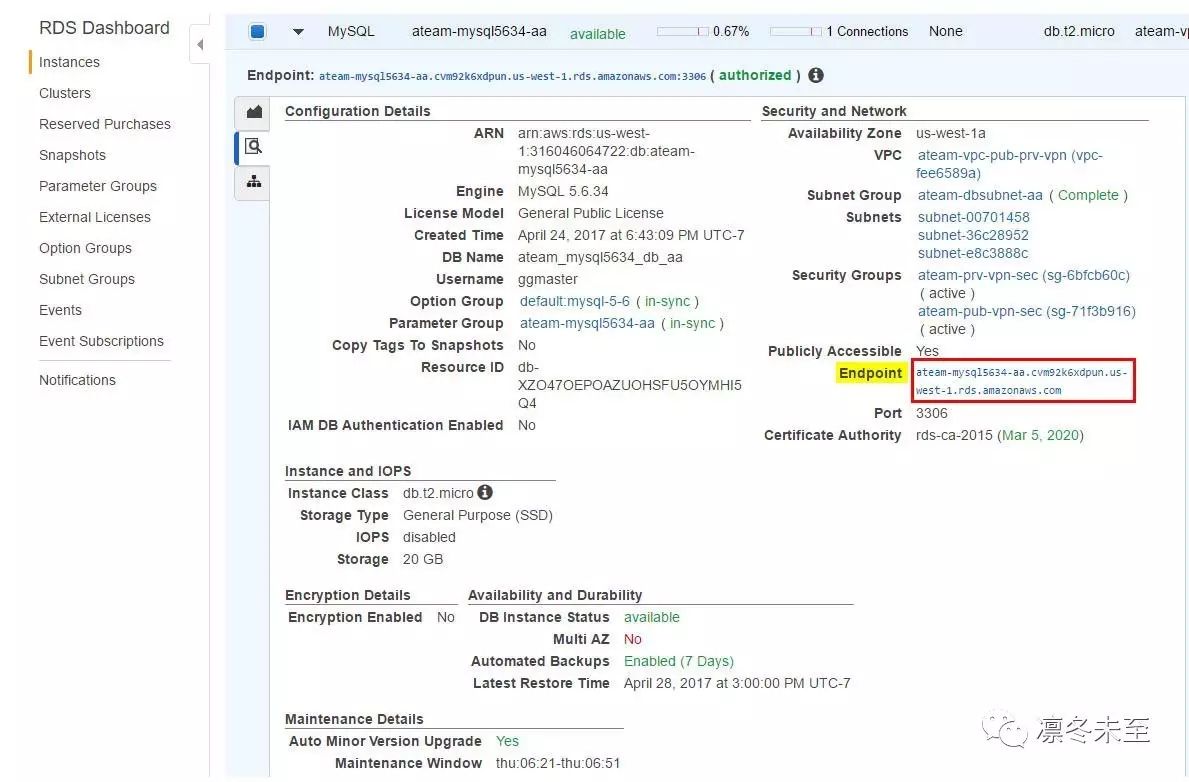Open VPC ateam-vpc-pub-prv-vpn link
1189x782 pixels.
(1009, 164)
